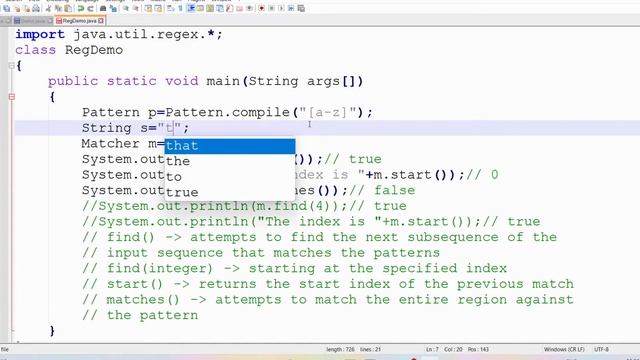The width and height of the screenshot is (640, 360).
Task: Open Folder as Workspace toolbar icon
Action: click(x=240, y=9)
